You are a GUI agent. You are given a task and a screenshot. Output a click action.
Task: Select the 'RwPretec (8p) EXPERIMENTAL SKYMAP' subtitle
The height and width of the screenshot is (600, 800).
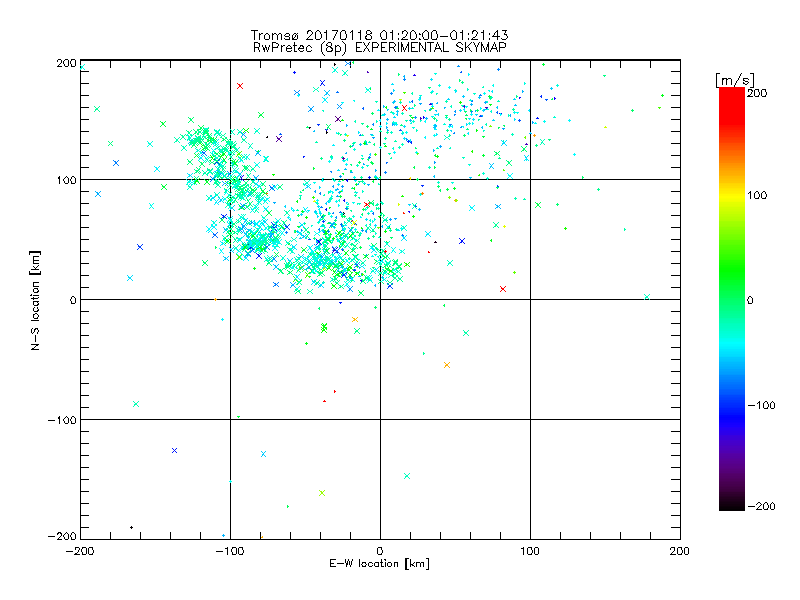click(380, 48)
